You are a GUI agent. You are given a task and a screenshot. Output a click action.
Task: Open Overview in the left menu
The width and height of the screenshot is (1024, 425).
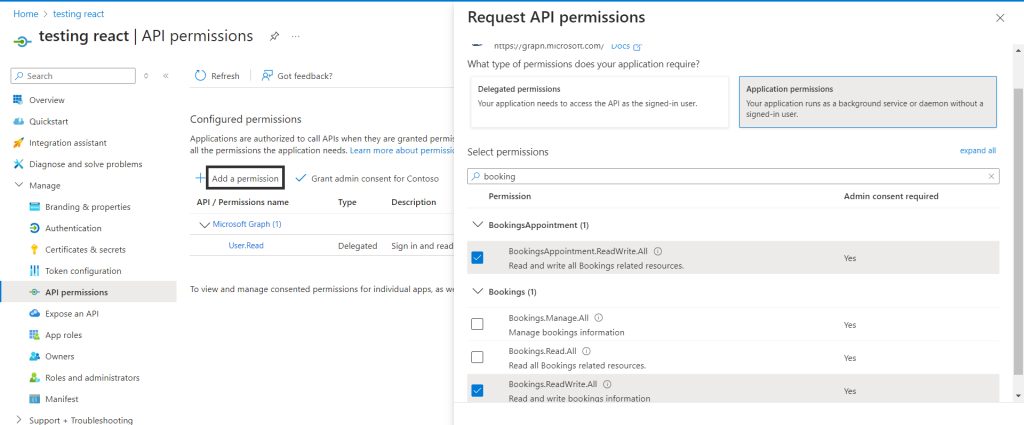(46, 100)
